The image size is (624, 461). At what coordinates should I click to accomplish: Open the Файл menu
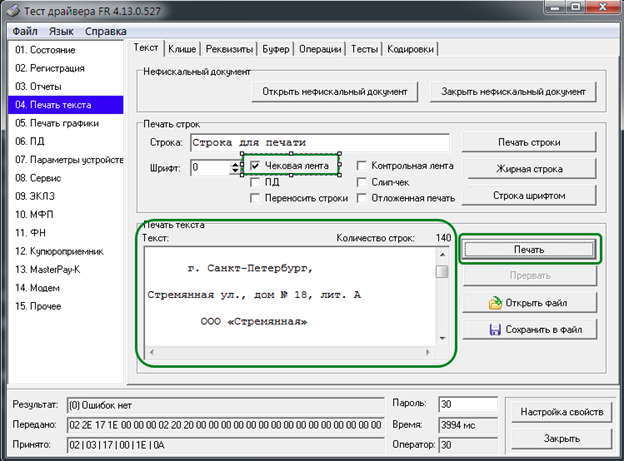click(25, 31)
